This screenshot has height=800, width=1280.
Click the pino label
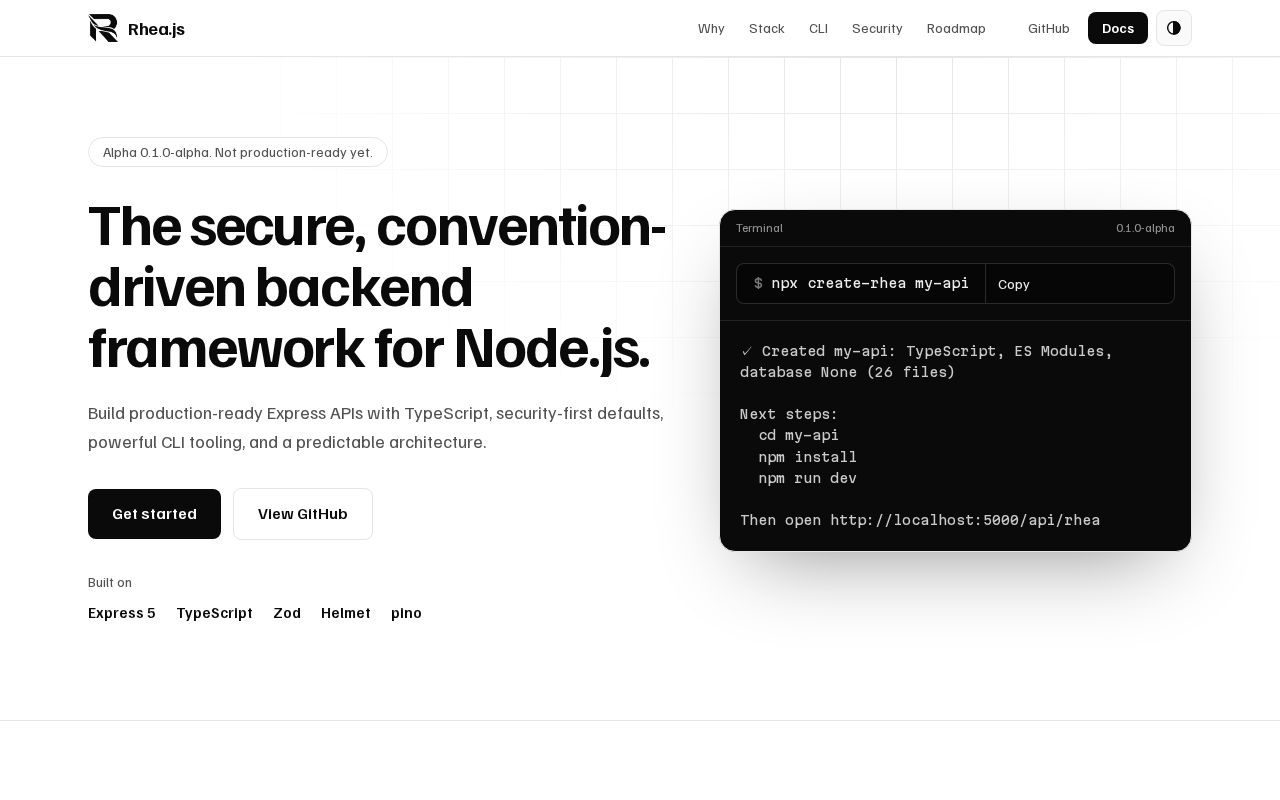(x=406, y=613)
